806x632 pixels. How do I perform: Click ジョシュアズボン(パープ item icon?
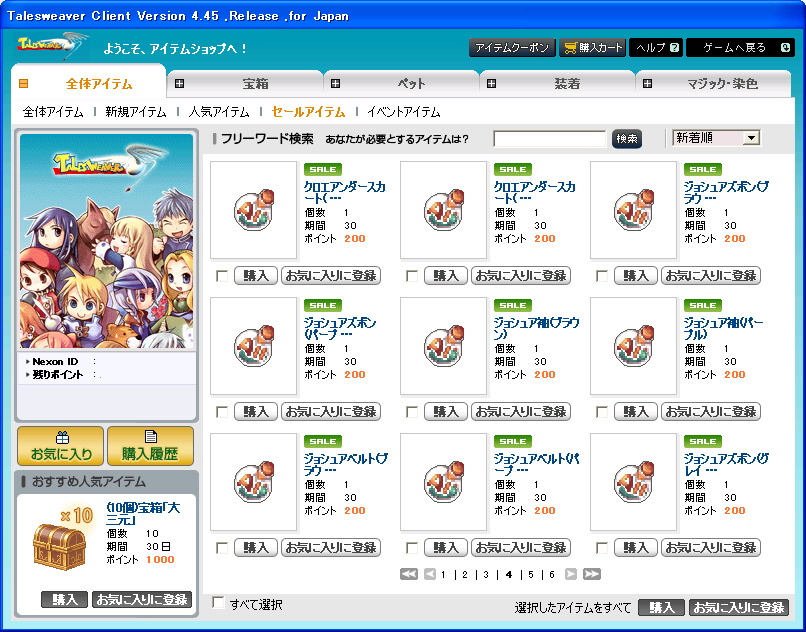(254, 346)
